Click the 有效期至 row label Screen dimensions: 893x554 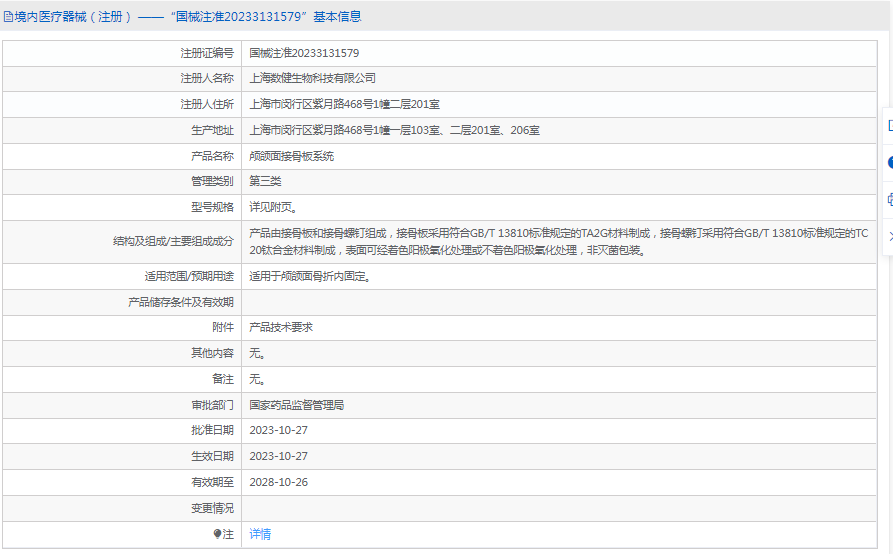click(x=212, y=482)
